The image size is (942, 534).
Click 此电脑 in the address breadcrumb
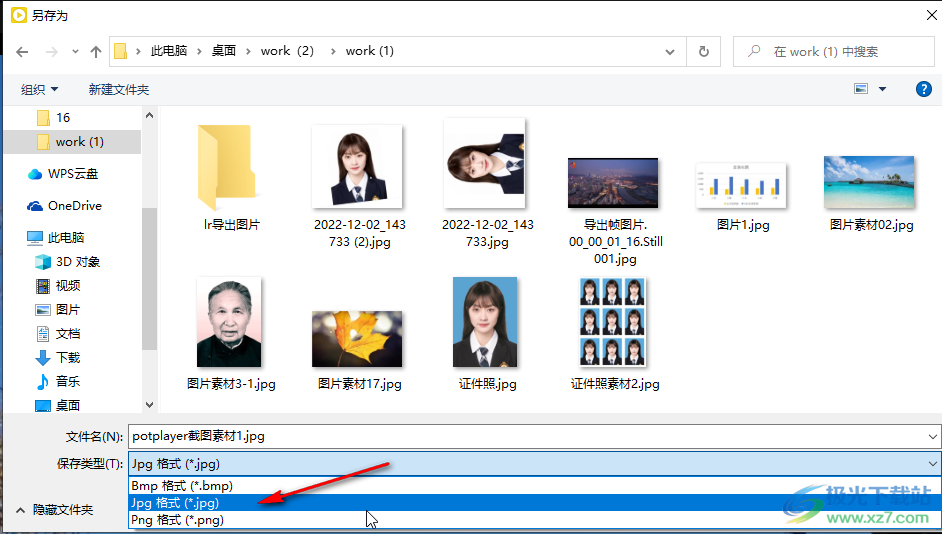169,52
